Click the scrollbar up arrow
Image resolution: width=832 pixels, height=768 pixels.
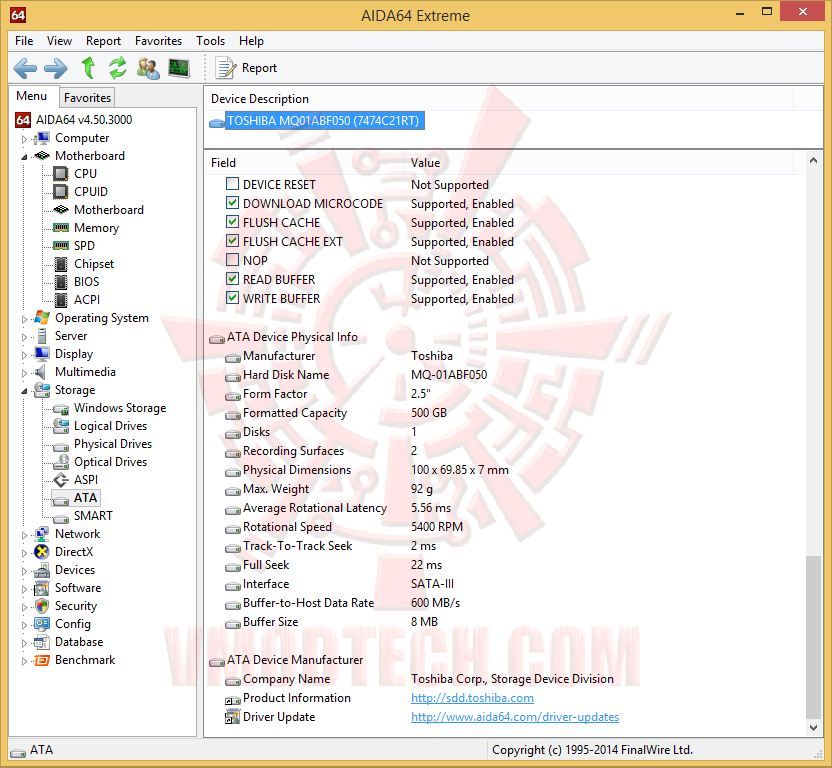[813, 160]
